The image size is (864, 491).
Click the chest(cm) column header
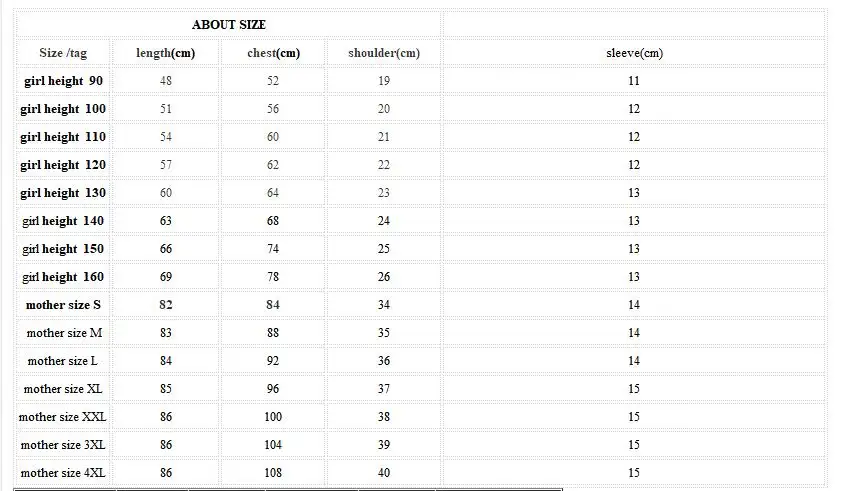pyautogui.click(x=273, y=53)
